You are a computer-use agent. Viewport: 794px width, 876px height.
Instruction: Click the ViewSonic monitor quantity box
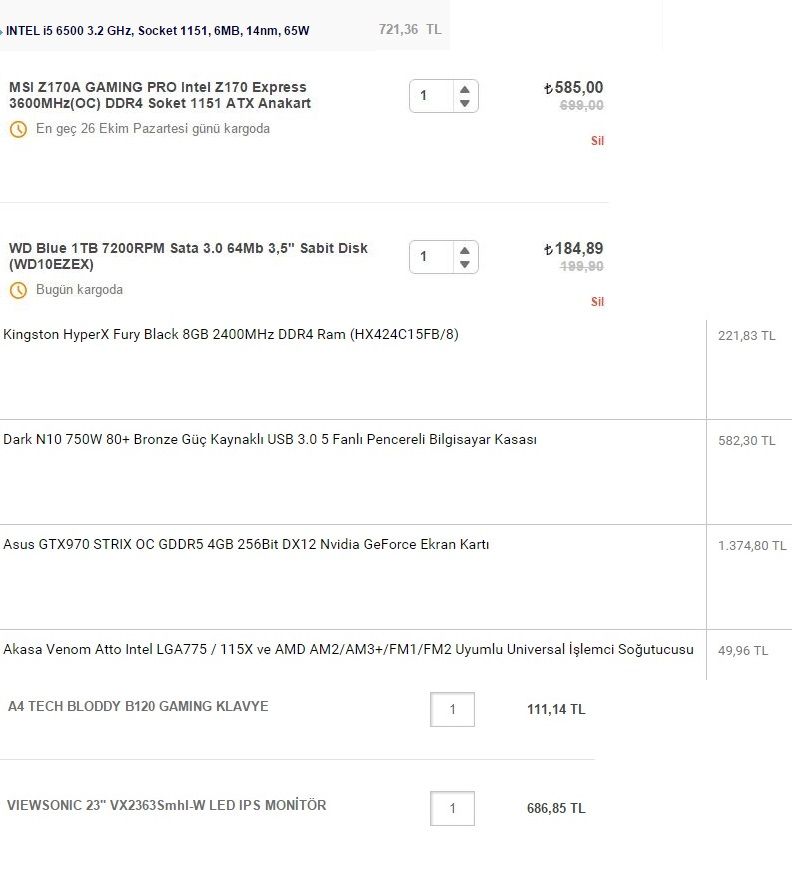452,808
